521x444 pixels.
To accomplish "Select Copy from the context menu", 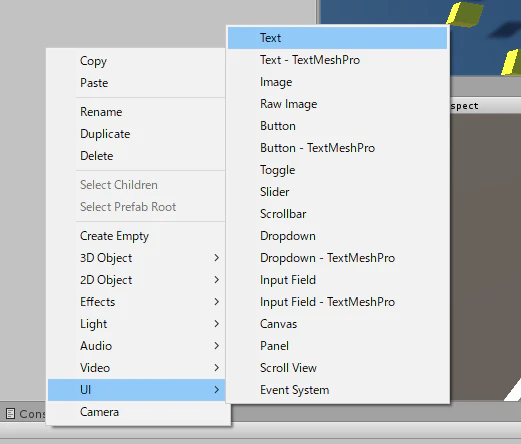I will 137,61.
